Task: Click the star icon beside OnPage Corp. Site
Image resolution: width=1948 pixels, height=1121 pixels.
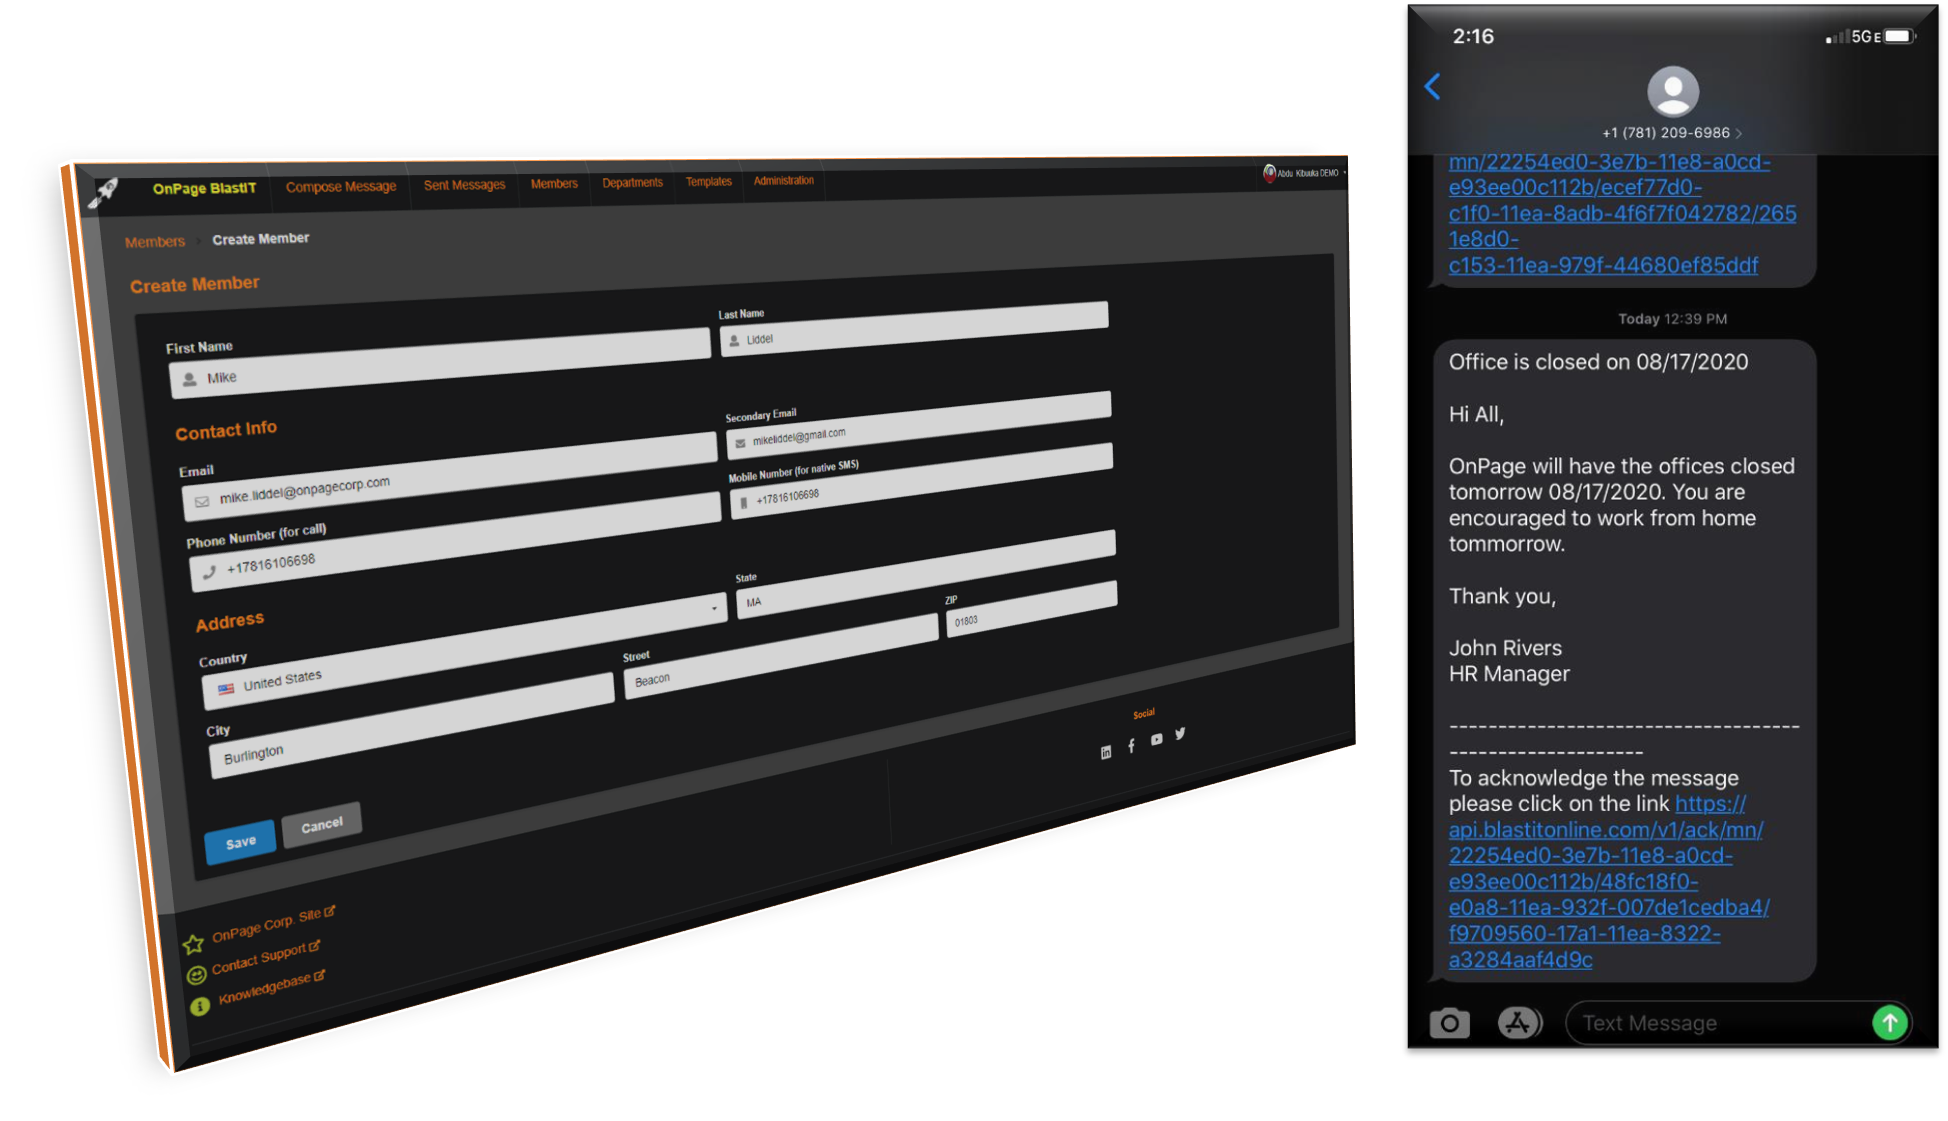Action: [x=193, y=943]
